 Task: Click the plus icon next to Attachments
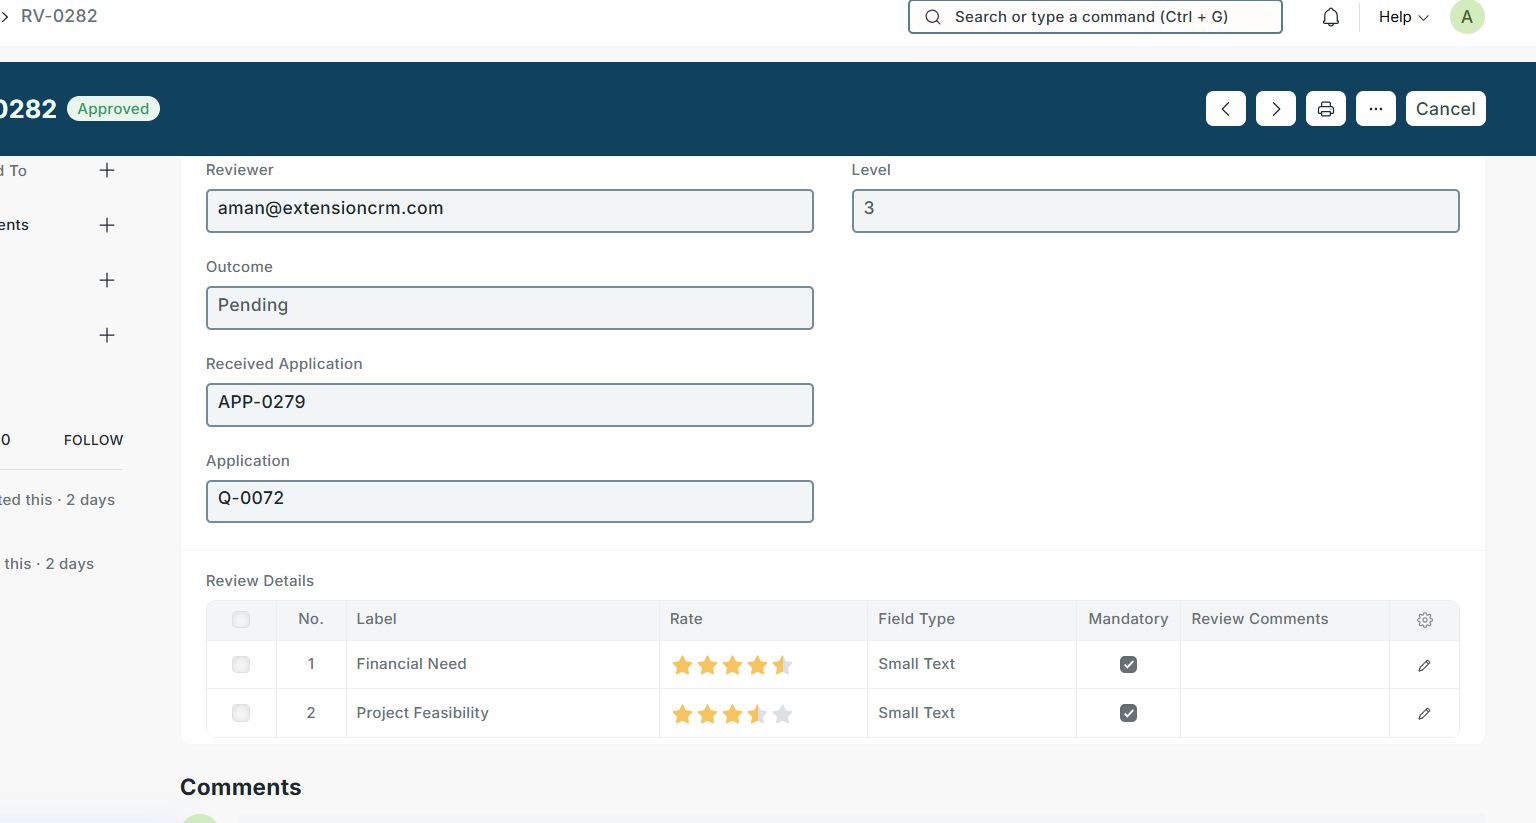click(107, 225)
